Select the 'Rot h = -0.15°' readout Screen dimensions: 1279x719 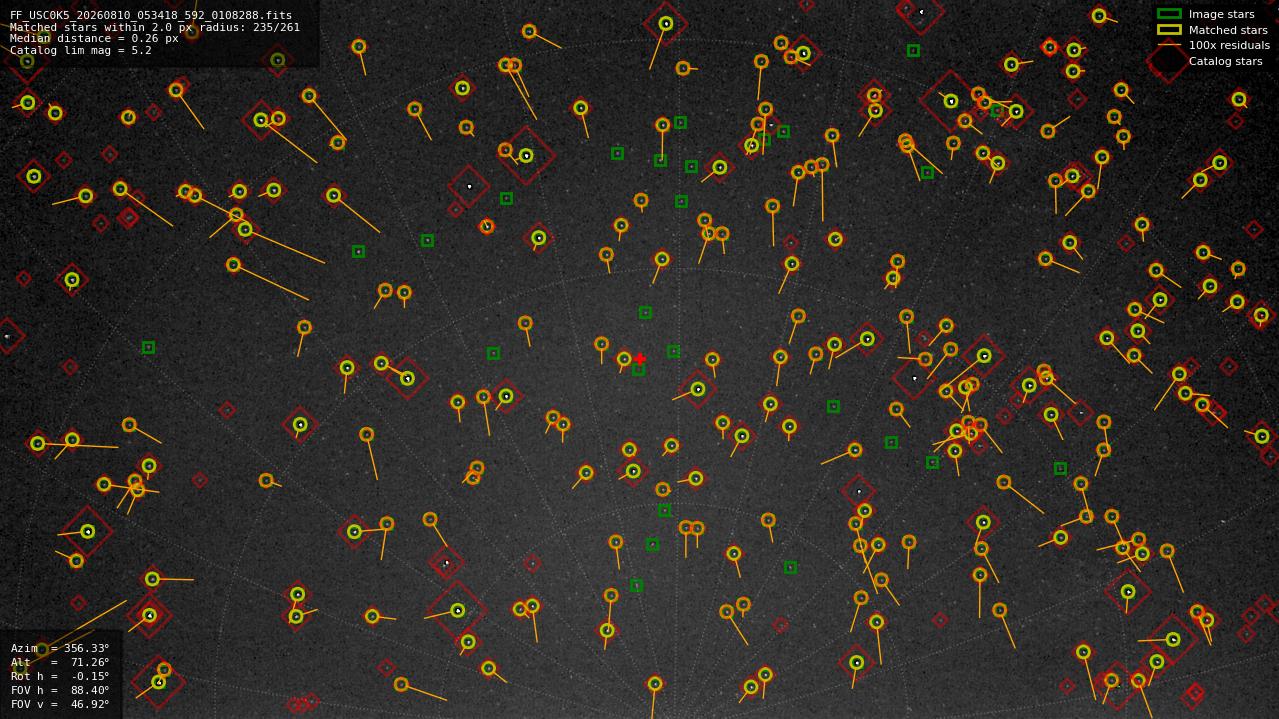click(x=60, y=676)
